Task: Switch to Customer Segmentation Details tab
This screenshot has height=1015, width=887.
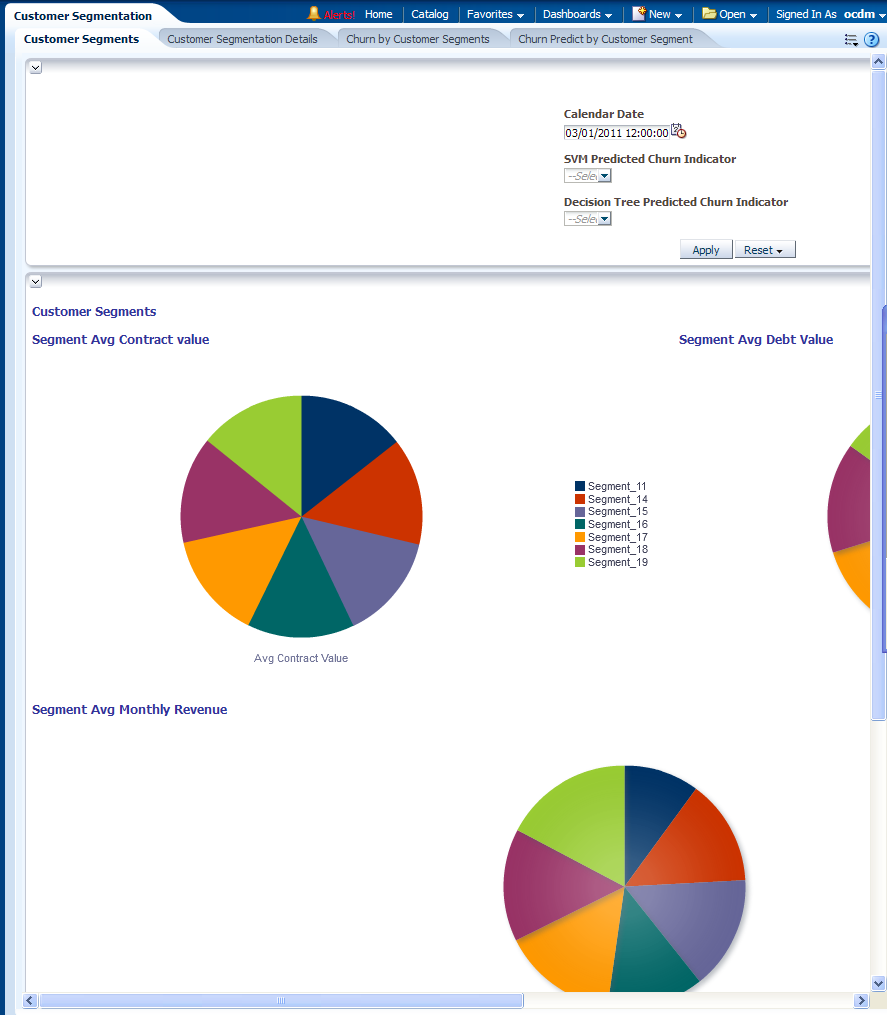Action: [242, 39]
